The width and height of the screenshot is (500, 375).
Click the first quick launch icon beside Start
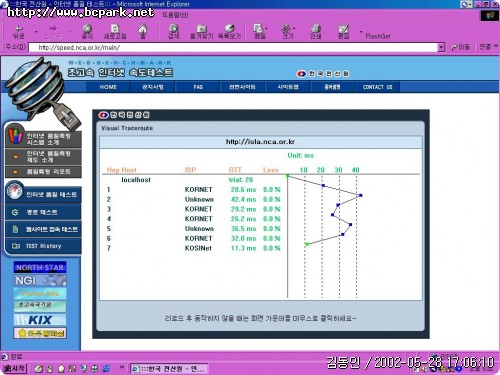[x=39, y=369]
